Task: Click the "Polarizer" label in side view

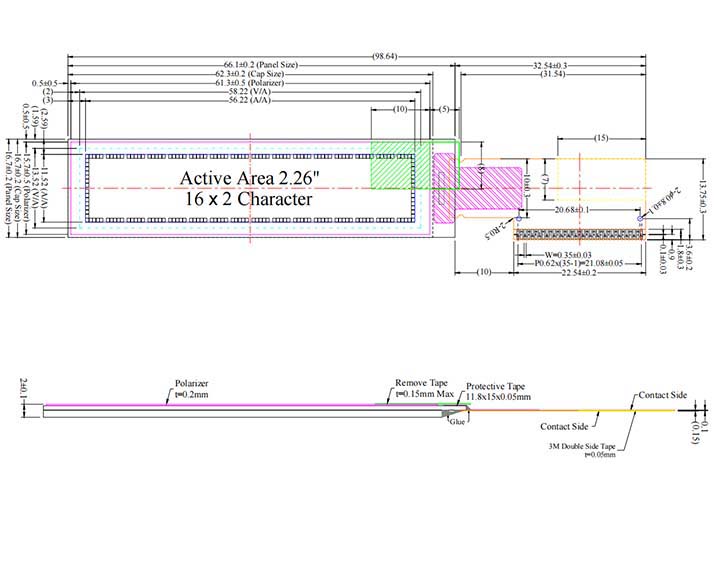Action: point(192,383)
